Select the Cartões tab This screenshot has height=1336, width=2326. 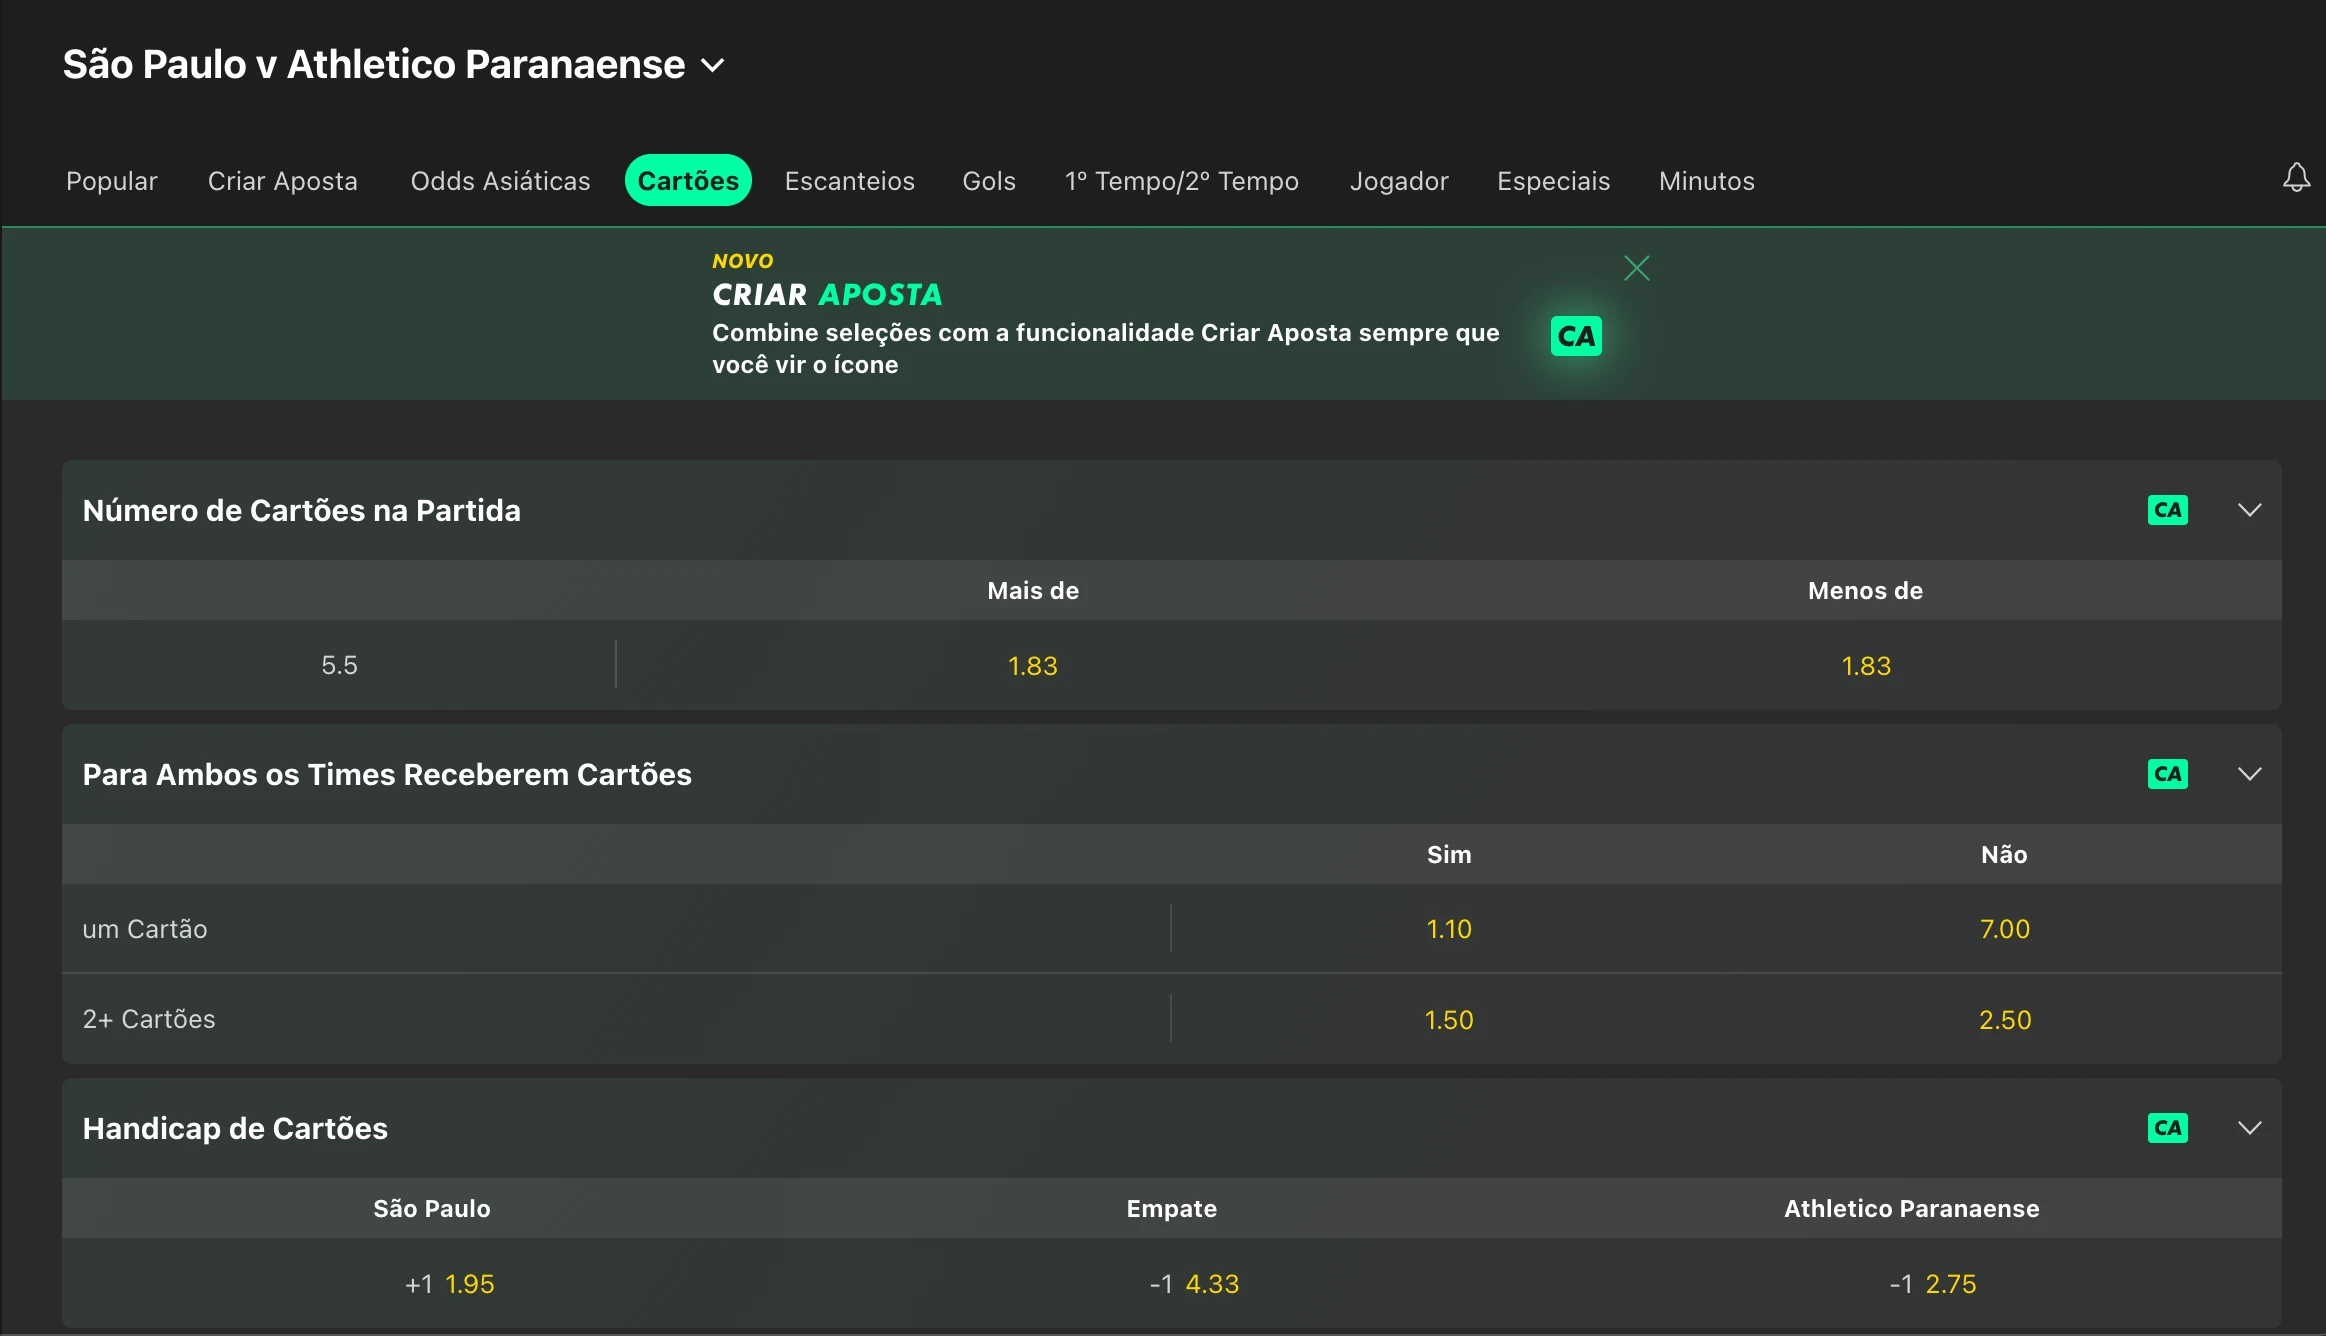688,181
